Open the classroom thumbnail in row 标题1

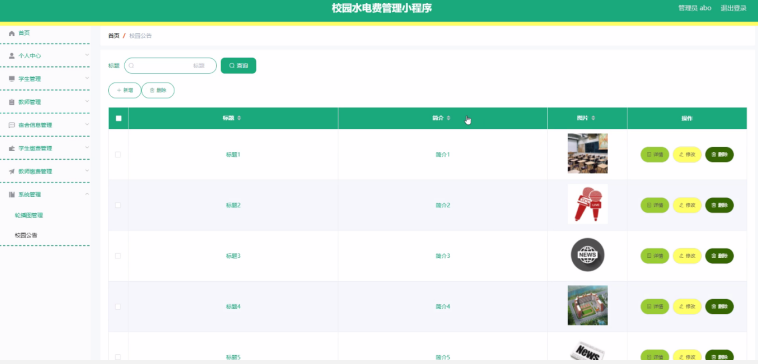coord(587,154)
